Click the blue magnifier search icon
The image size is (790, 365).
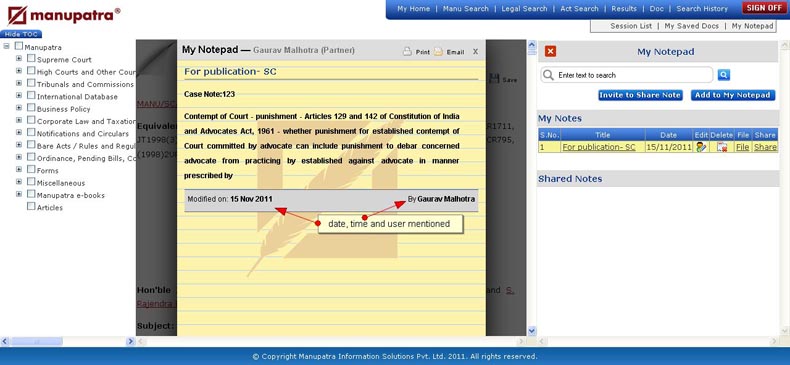tap(723, 75)
